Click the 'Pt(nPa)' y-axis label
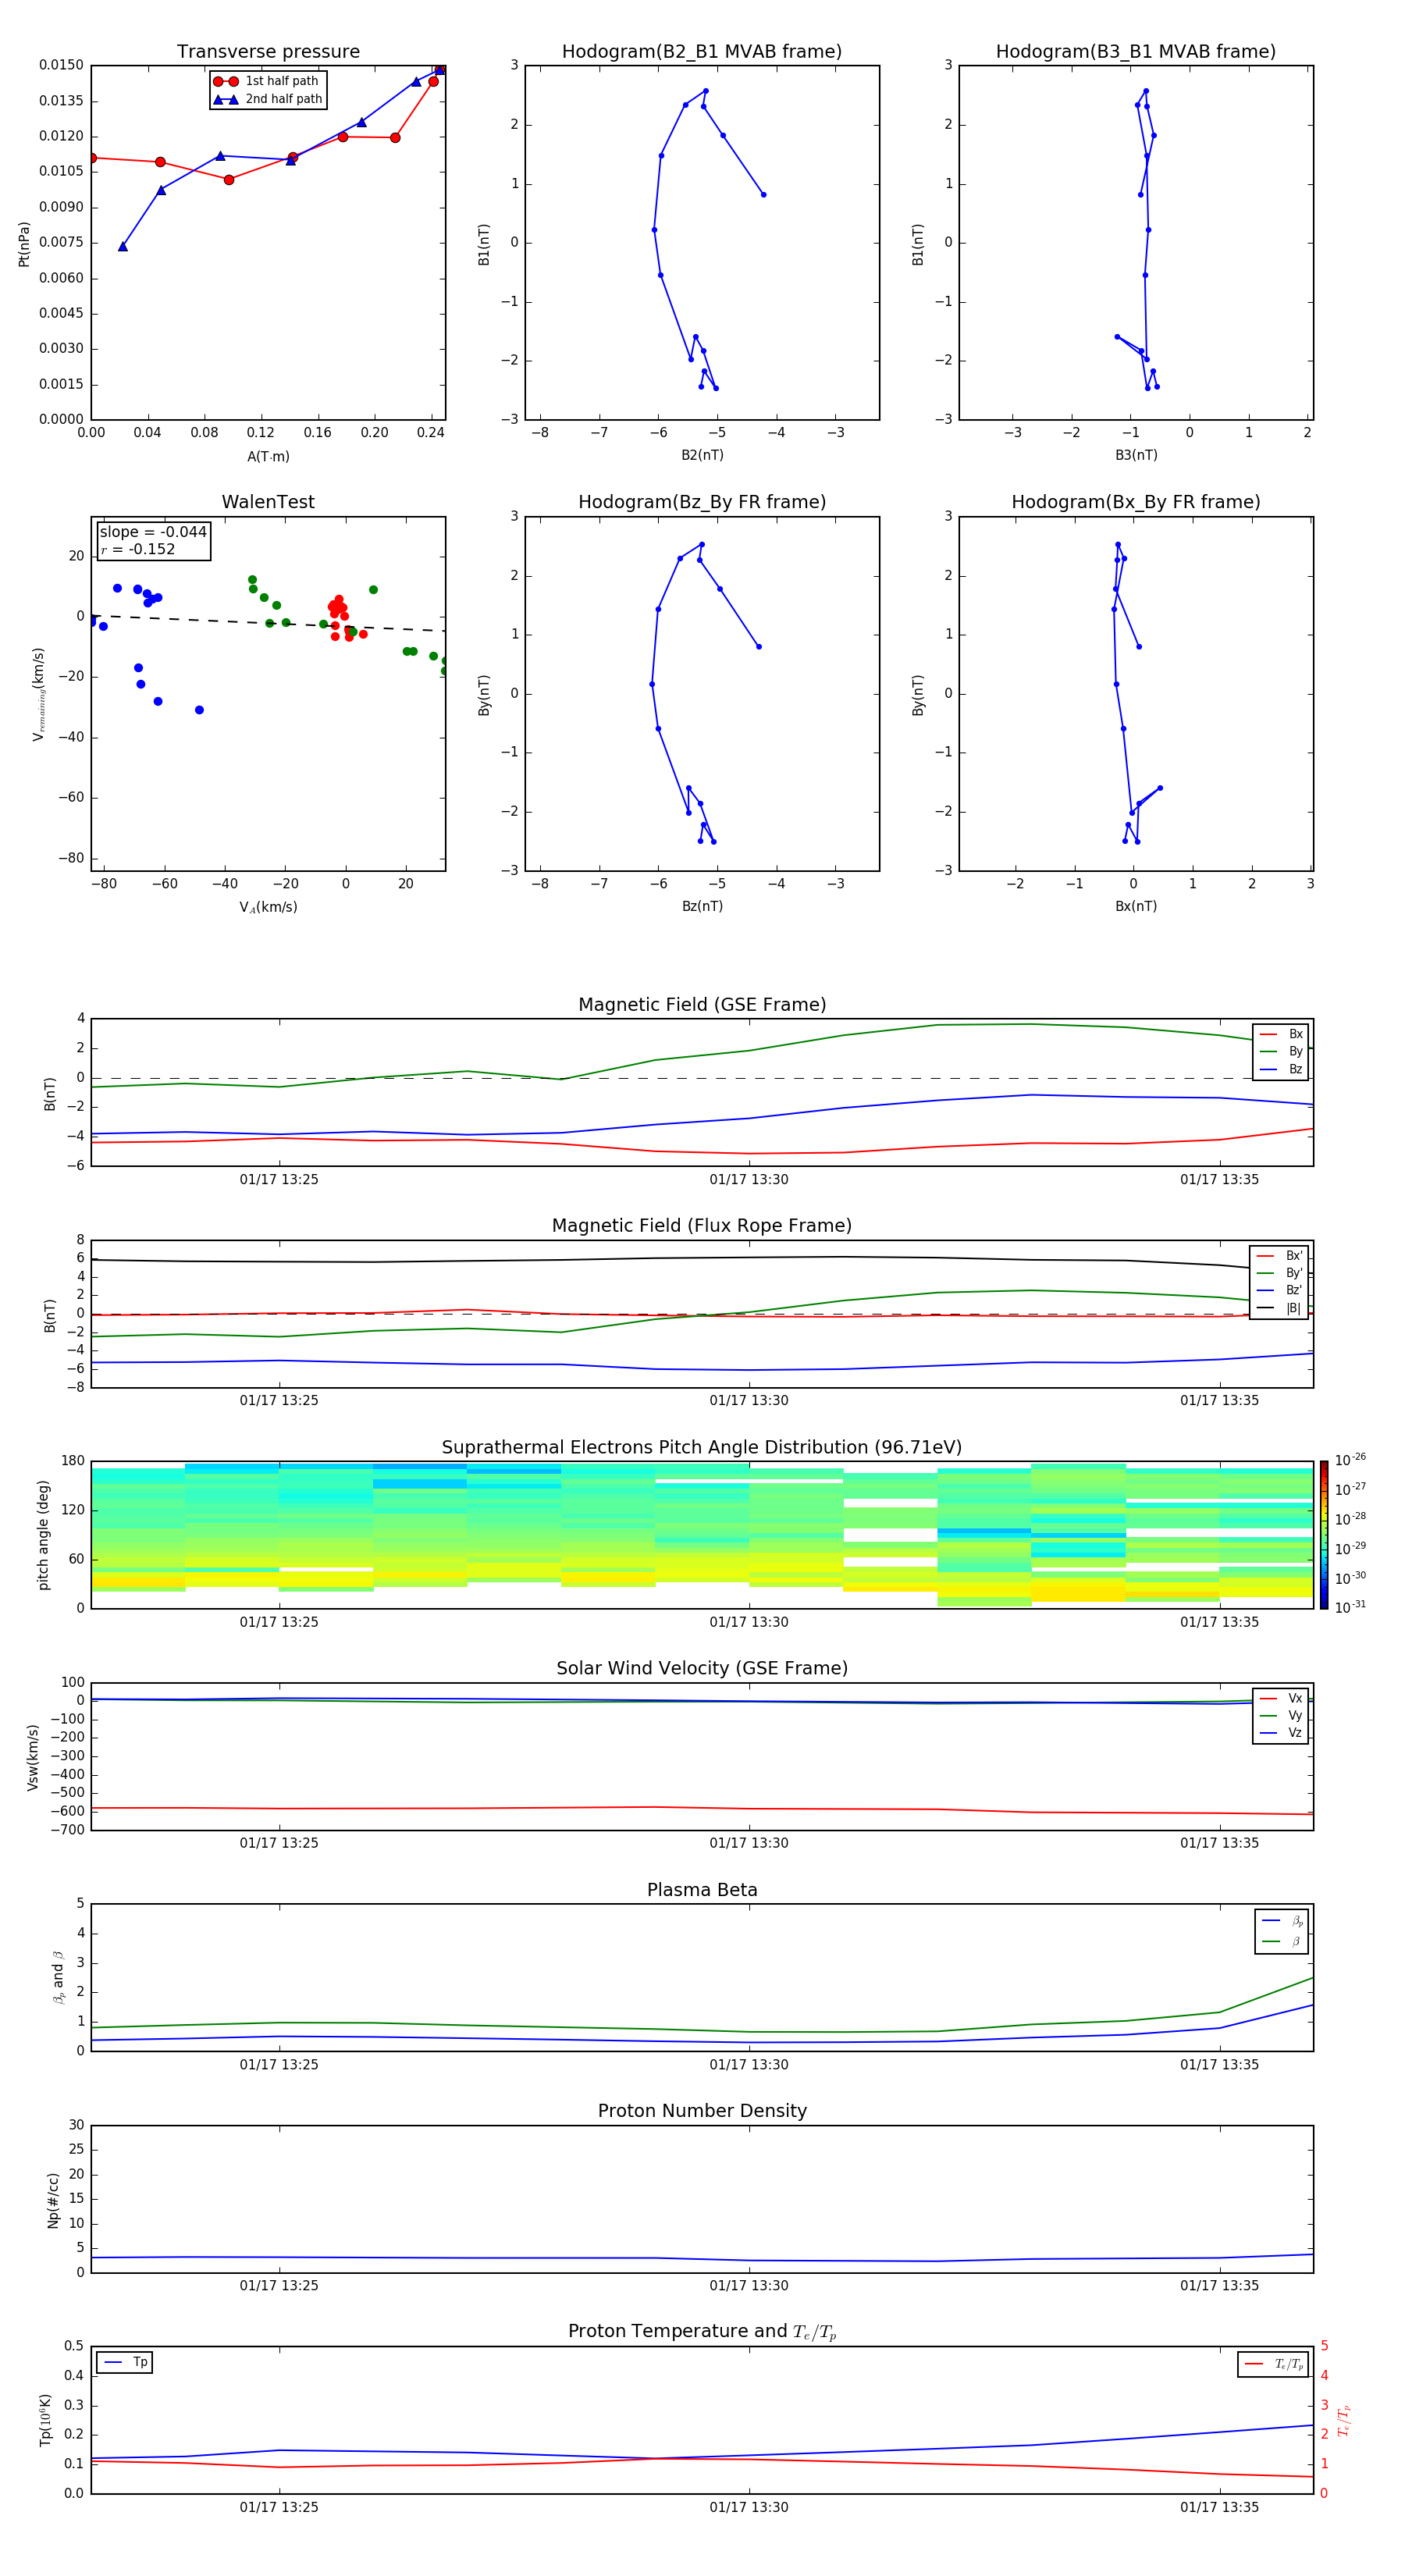 24,243
